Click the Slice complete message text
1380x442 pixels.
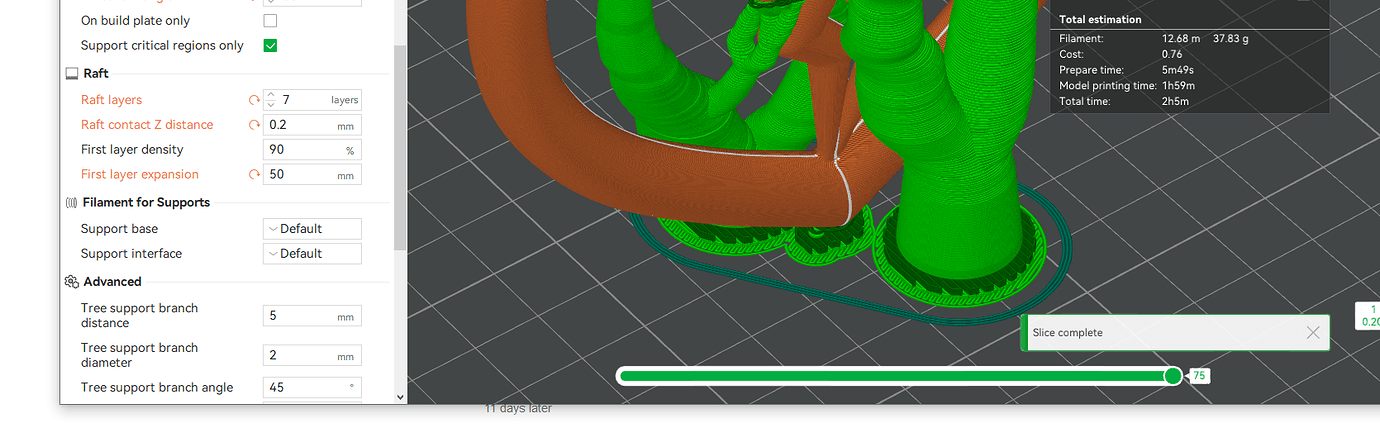click(1067, 333)
